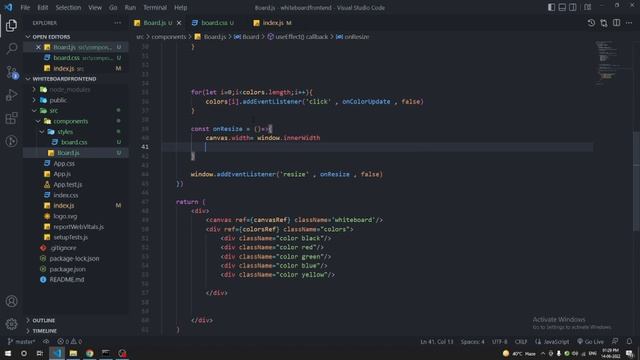640x360 pixels.
Task: Open the Manage gear icon
Action: [x=11, y=324]
